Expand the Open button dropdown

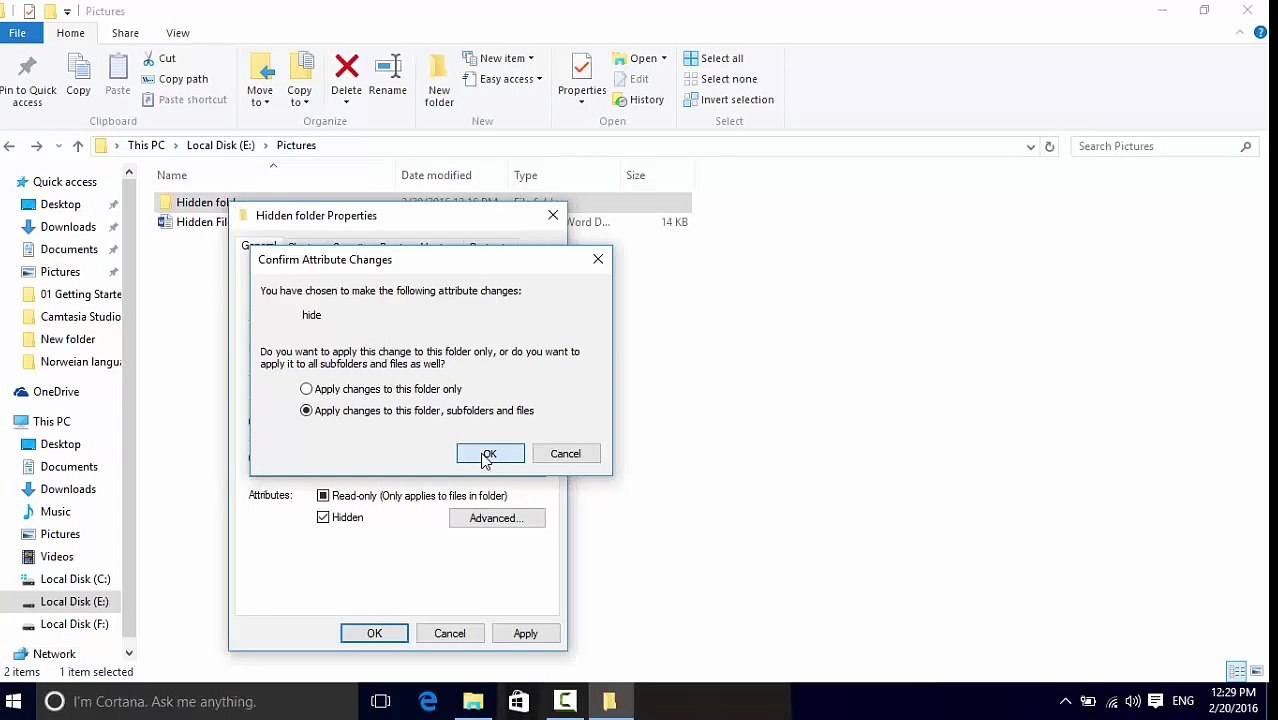663,58
